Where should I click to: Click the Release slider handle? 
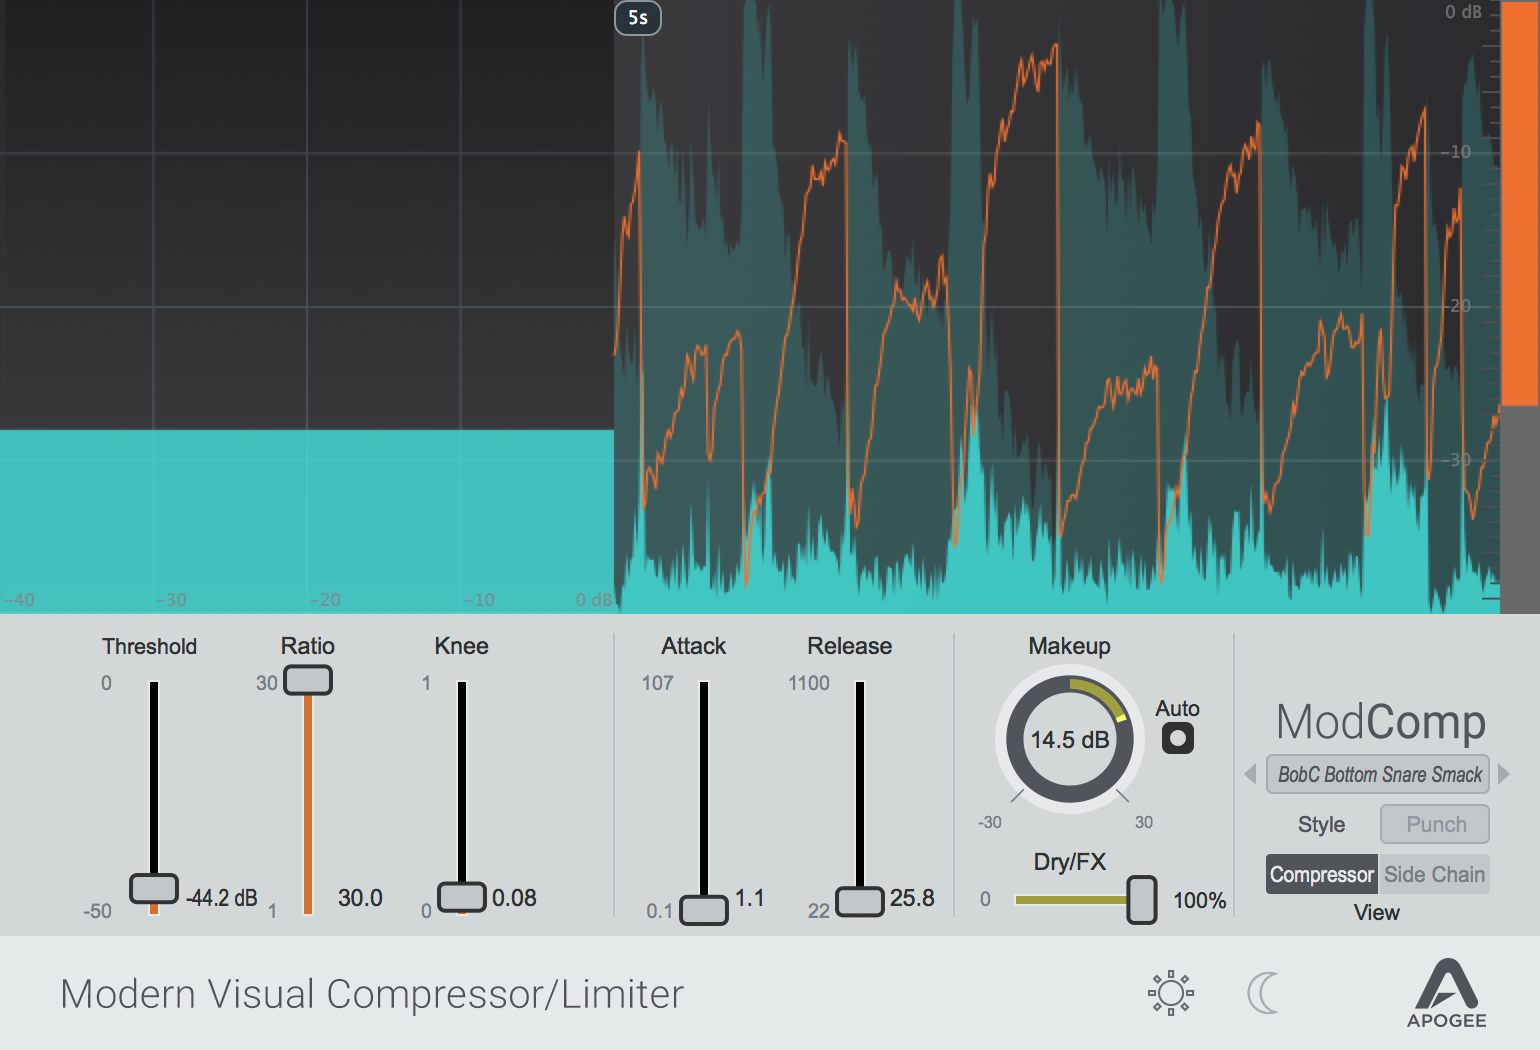[860, 900]
